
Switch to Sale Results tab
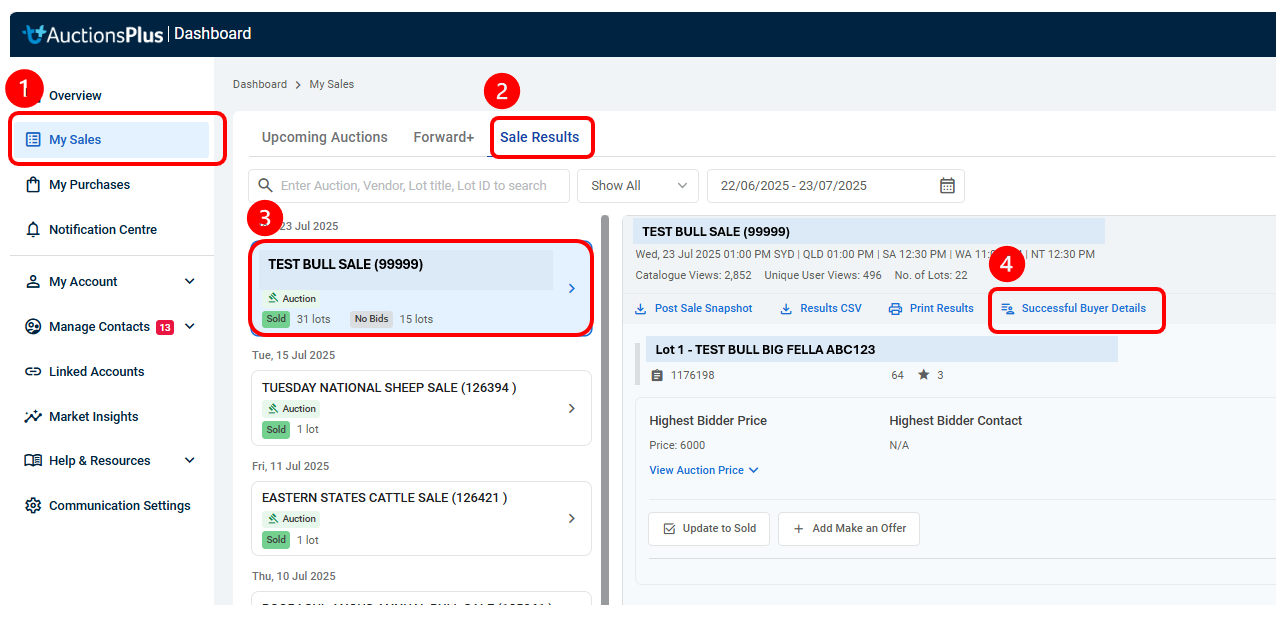click(540, 138)
